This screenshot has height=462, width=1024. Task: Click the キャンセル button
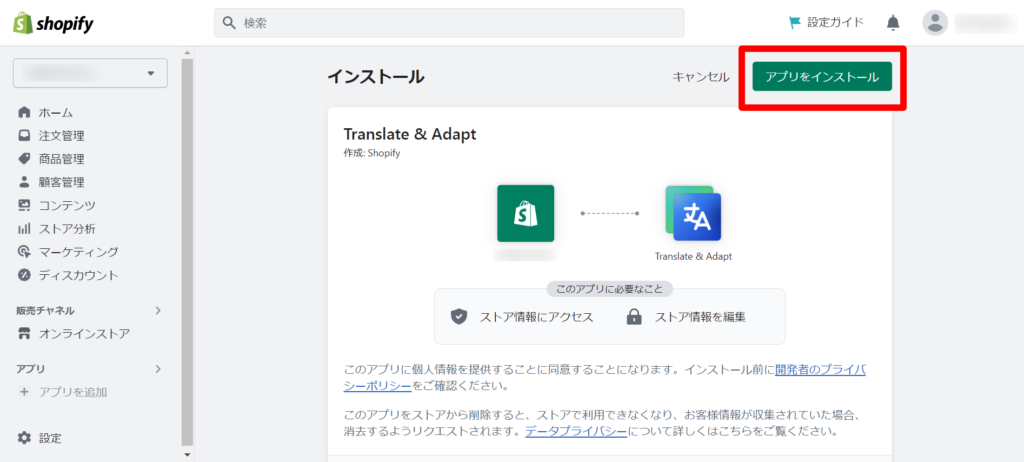pyautogui.click(x=701, y=76)
